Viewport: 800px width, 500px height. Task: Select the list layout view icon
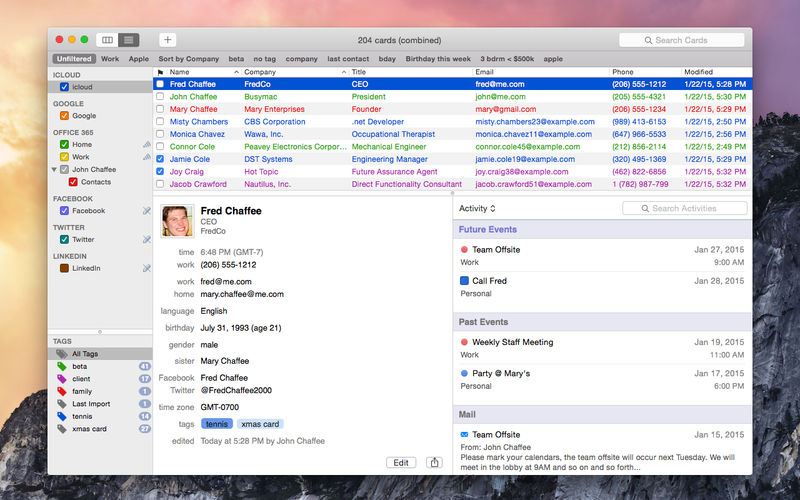pyautogui.click(x=128, y=40)
